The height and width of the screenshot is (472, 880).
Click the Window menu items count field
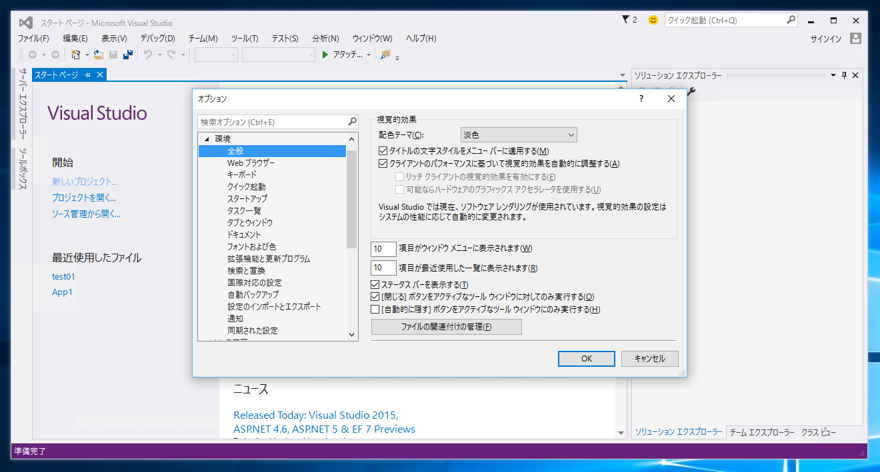point(383,249)
